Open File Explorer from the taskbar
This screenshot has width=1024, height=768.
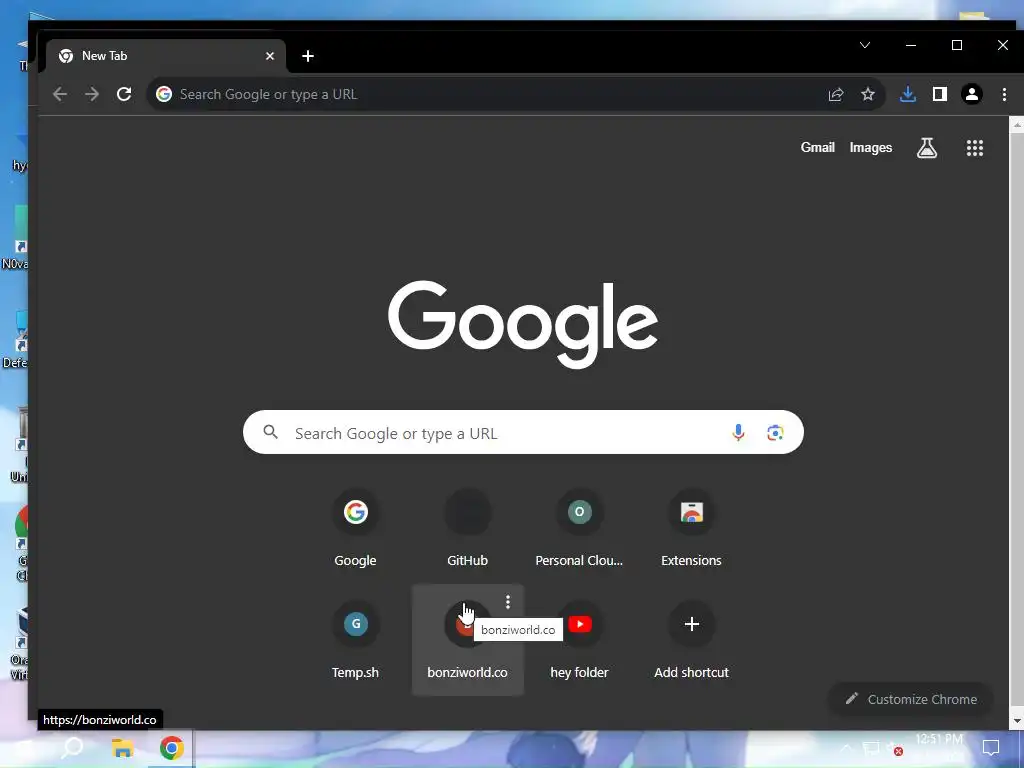click(x=122, y=748)
